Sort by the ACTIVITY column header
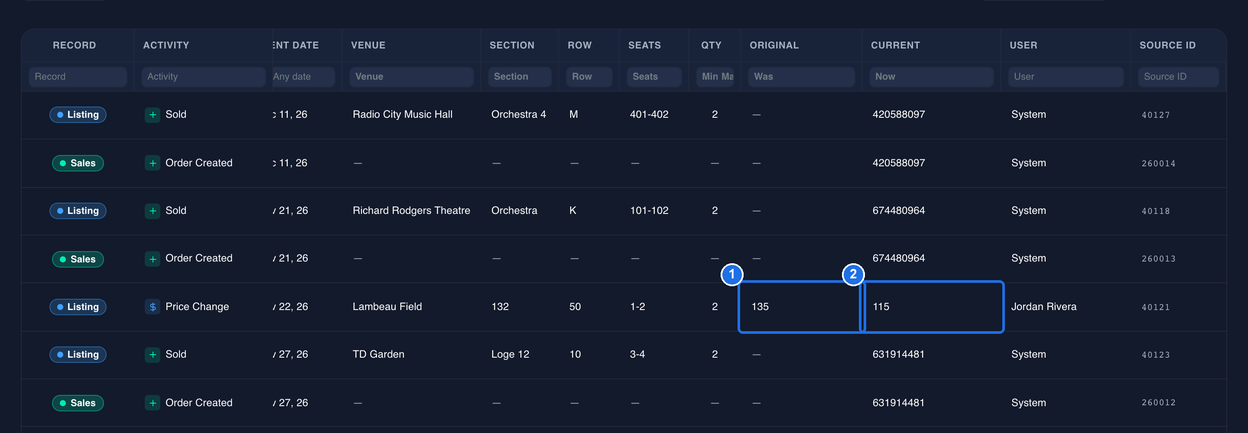Screen dimensions: 1248x433 pyautogui.click(x=166, y=45)
